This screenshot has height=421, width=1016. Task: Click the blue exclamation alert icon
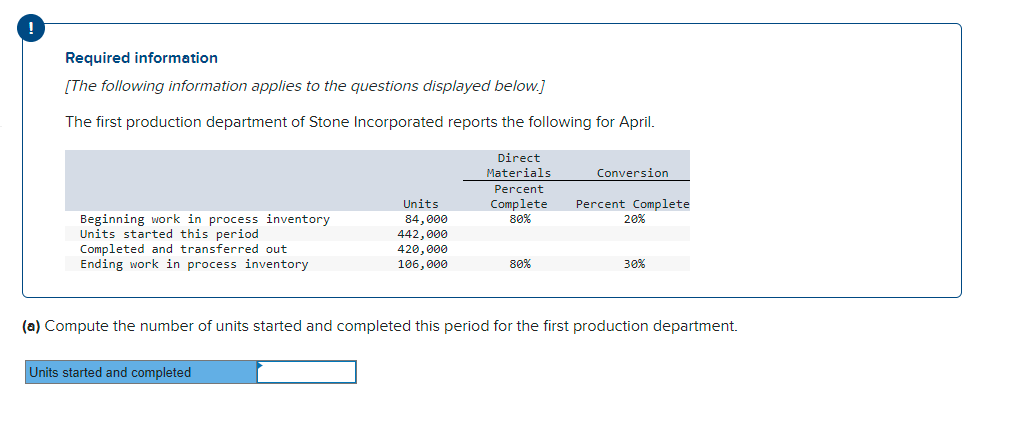34,30
